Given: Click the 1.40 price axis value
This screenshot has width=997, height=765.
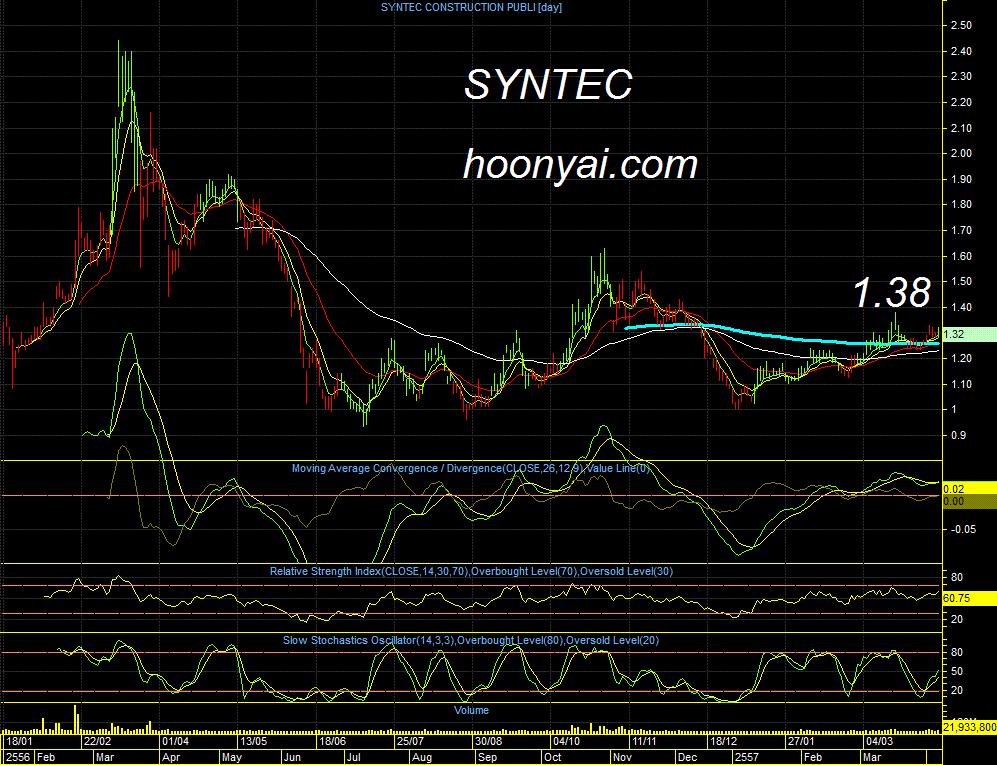Looking at the screenshot, I should 961,308.
